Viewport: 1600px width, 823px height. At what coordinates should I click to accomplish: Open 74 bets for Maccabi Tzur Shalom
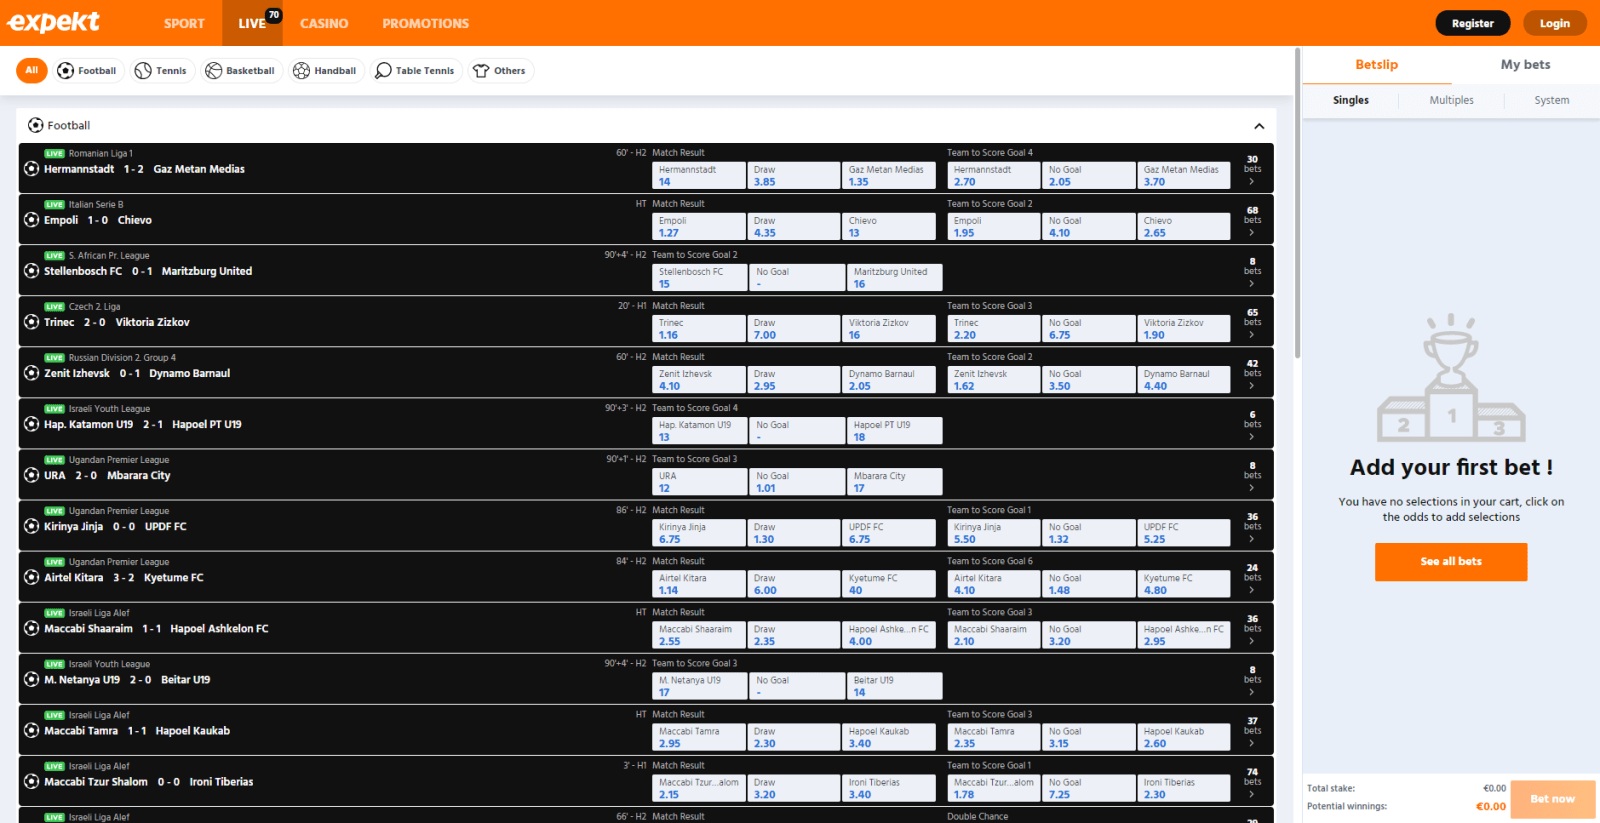coord(1252,782)
